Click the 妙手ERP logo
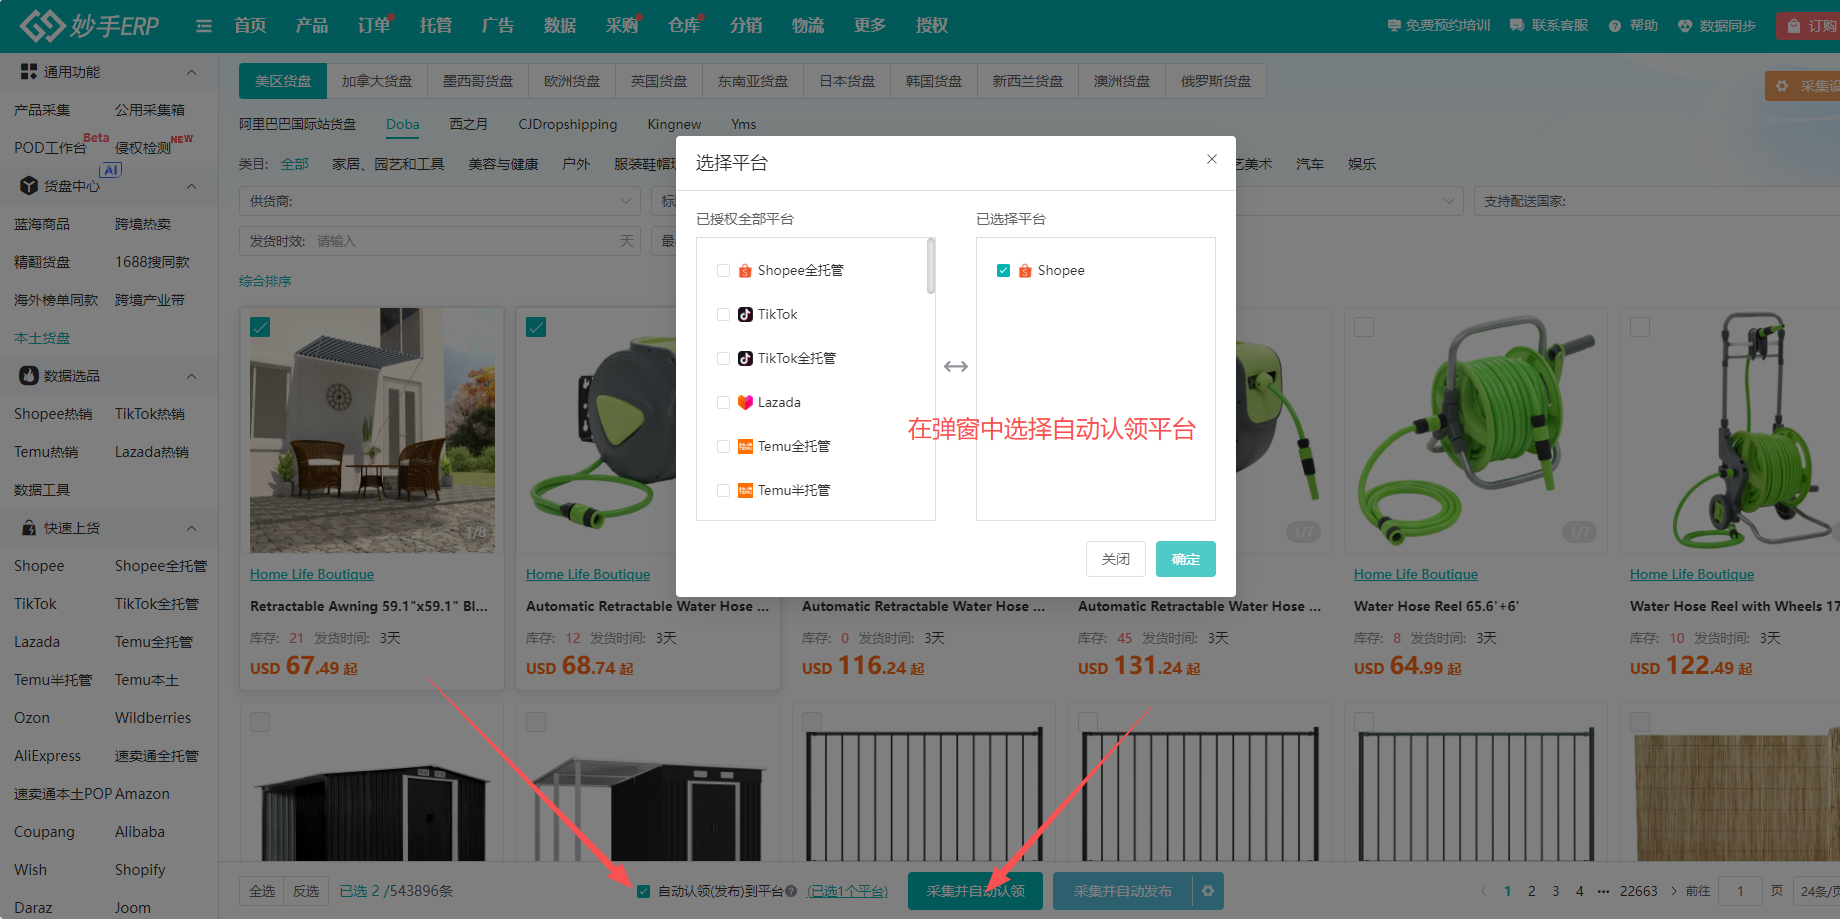 pyautogui.click(x=90, y=25)
